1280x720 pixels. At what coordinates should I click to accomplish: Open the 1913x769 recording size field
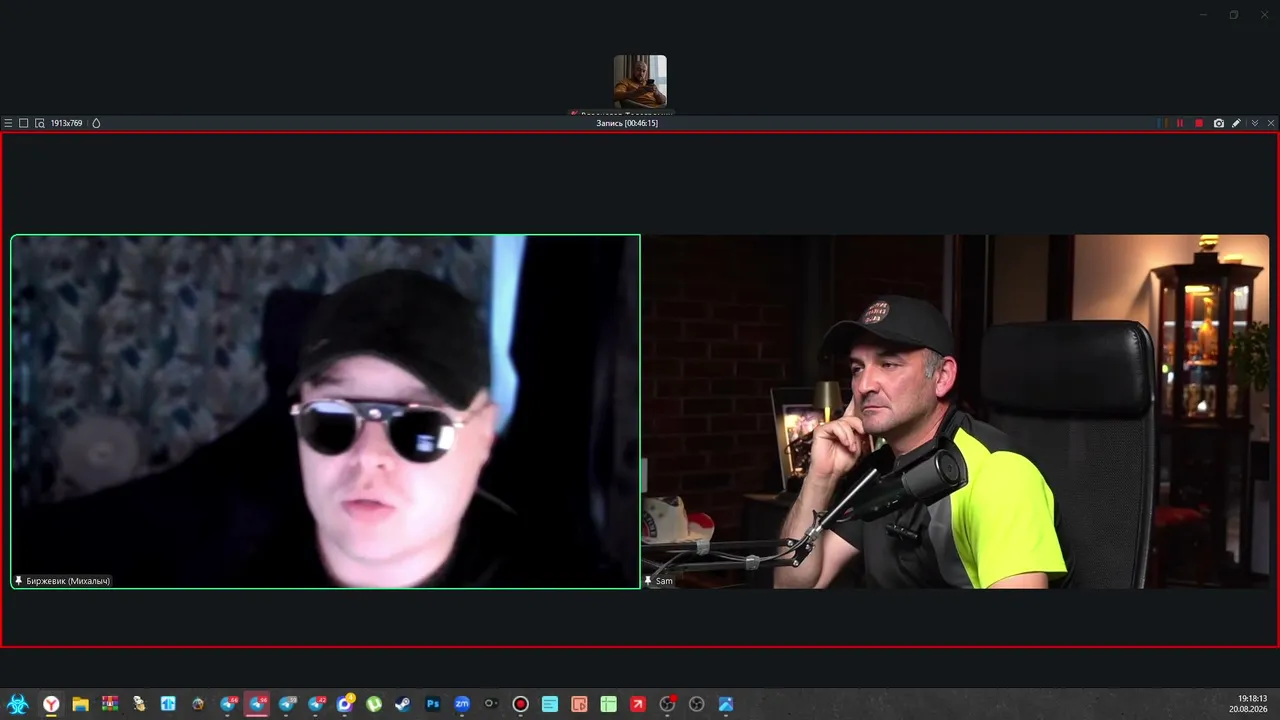67,123
